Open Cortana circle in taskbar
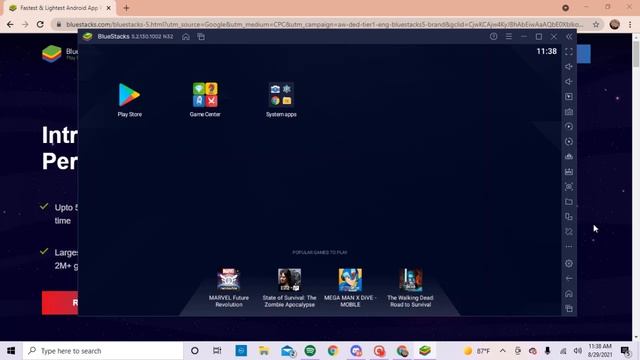640x360 pixels. pyautogui.click(x=195, y=351)
